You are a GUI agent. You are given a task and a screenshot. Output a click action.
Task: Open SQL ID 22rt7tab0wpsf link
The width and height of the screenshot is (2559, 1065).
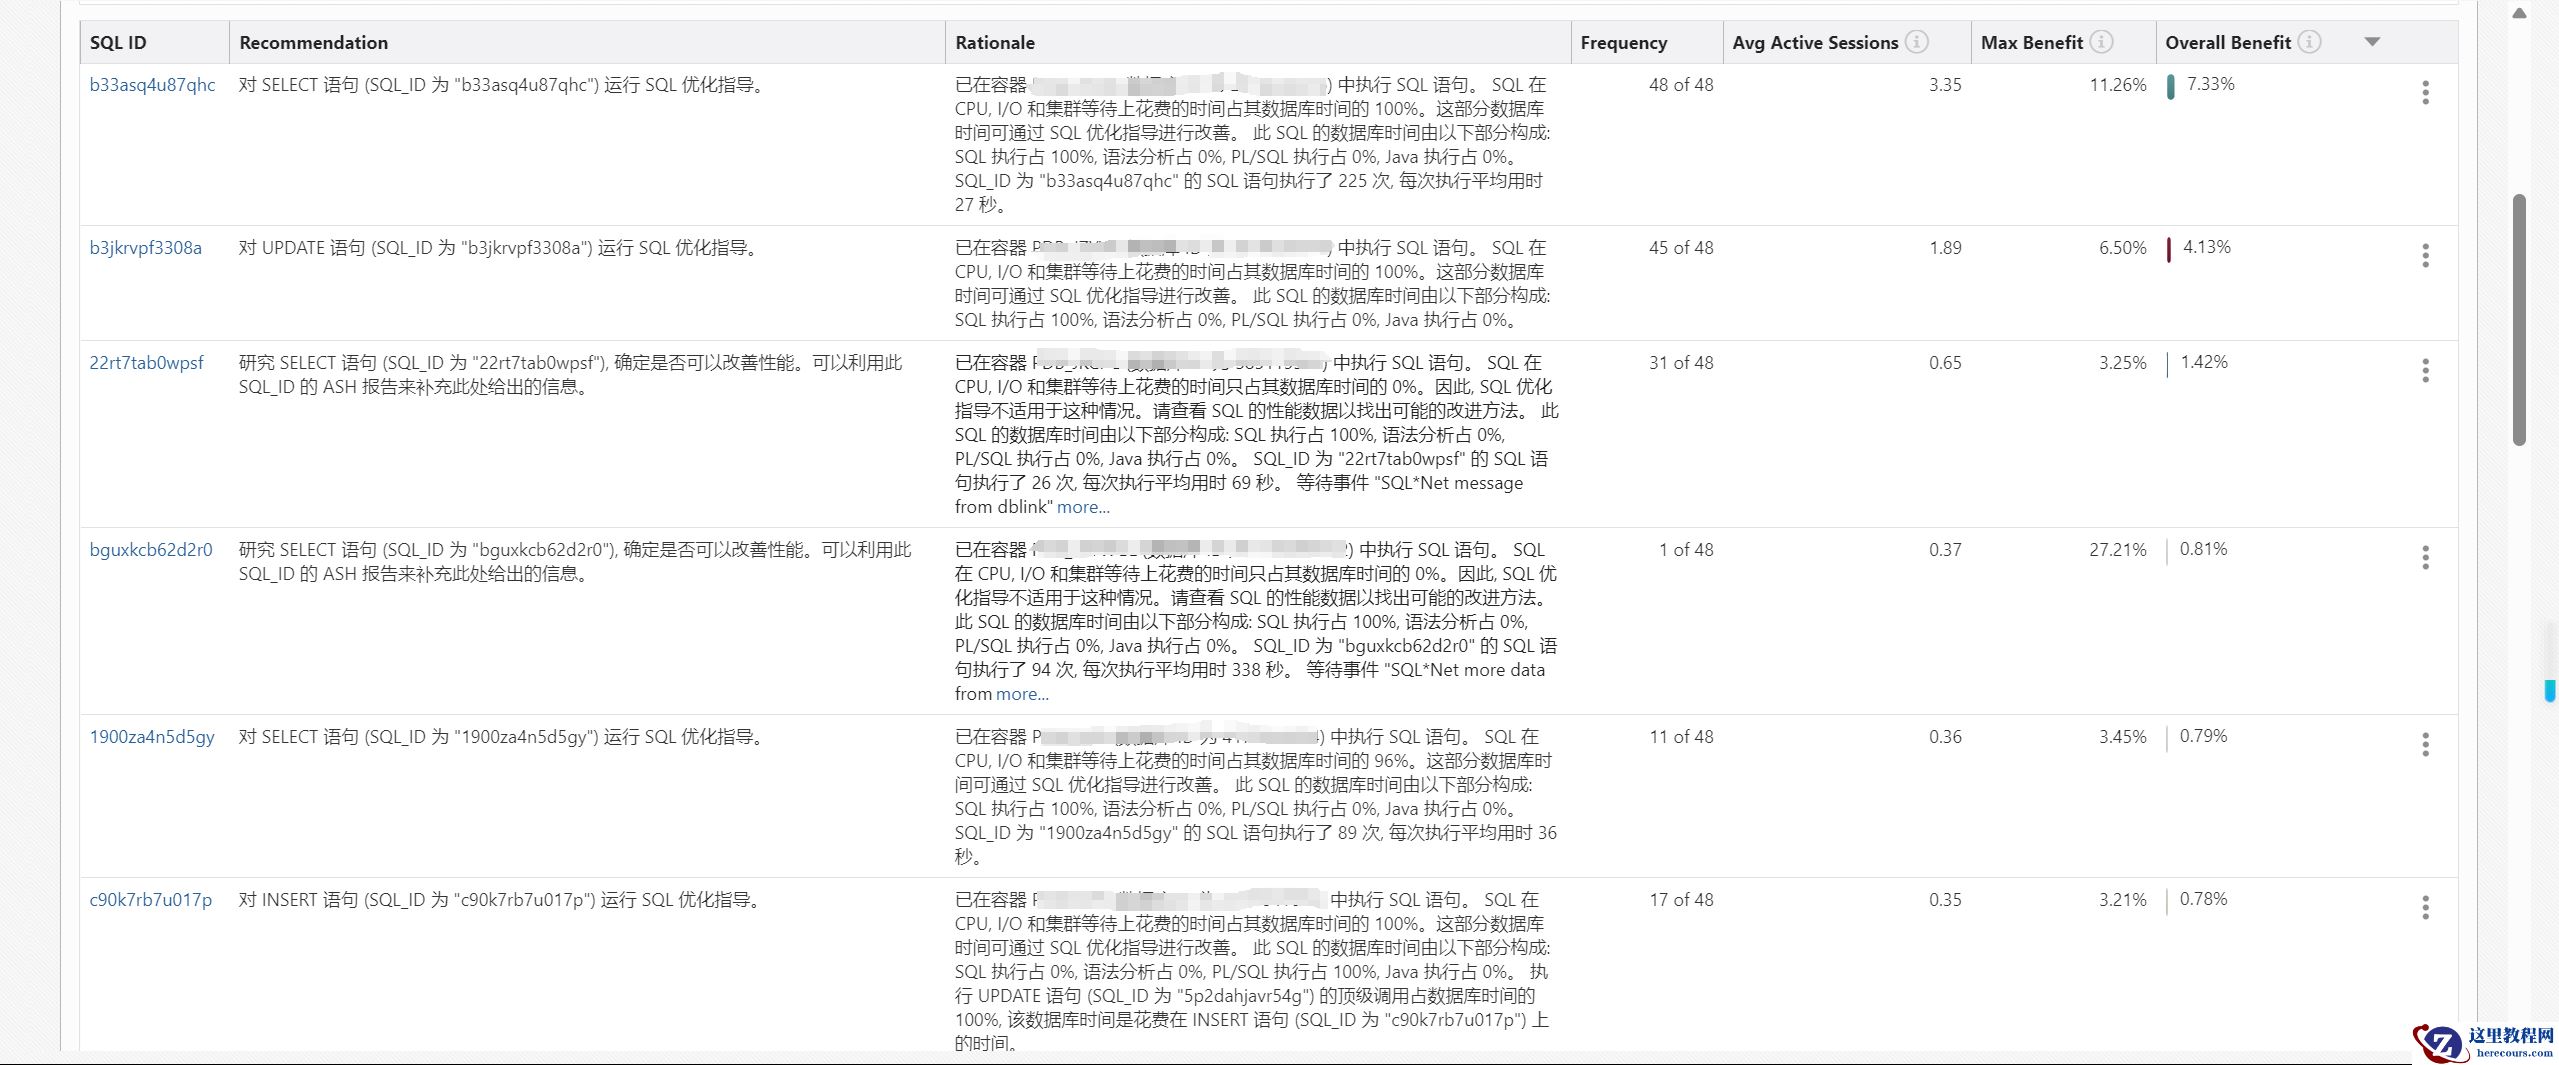pyautogui.click(x=146, y=363)
